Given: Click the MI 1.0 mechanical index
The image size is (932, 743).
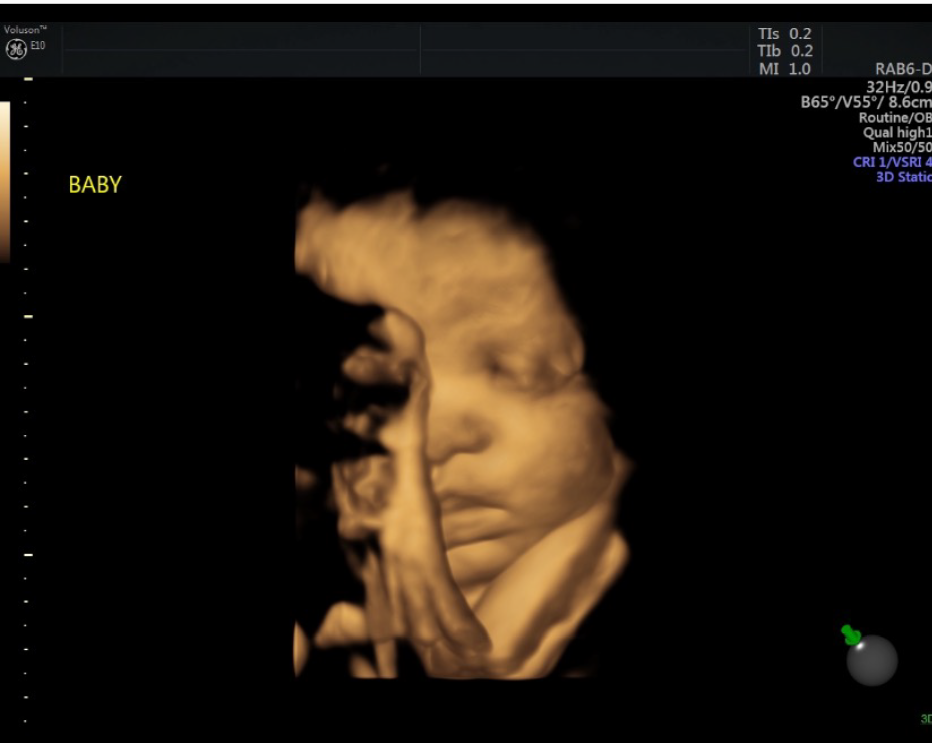Looking at the screenshot, I should click(x=785, y=69).
